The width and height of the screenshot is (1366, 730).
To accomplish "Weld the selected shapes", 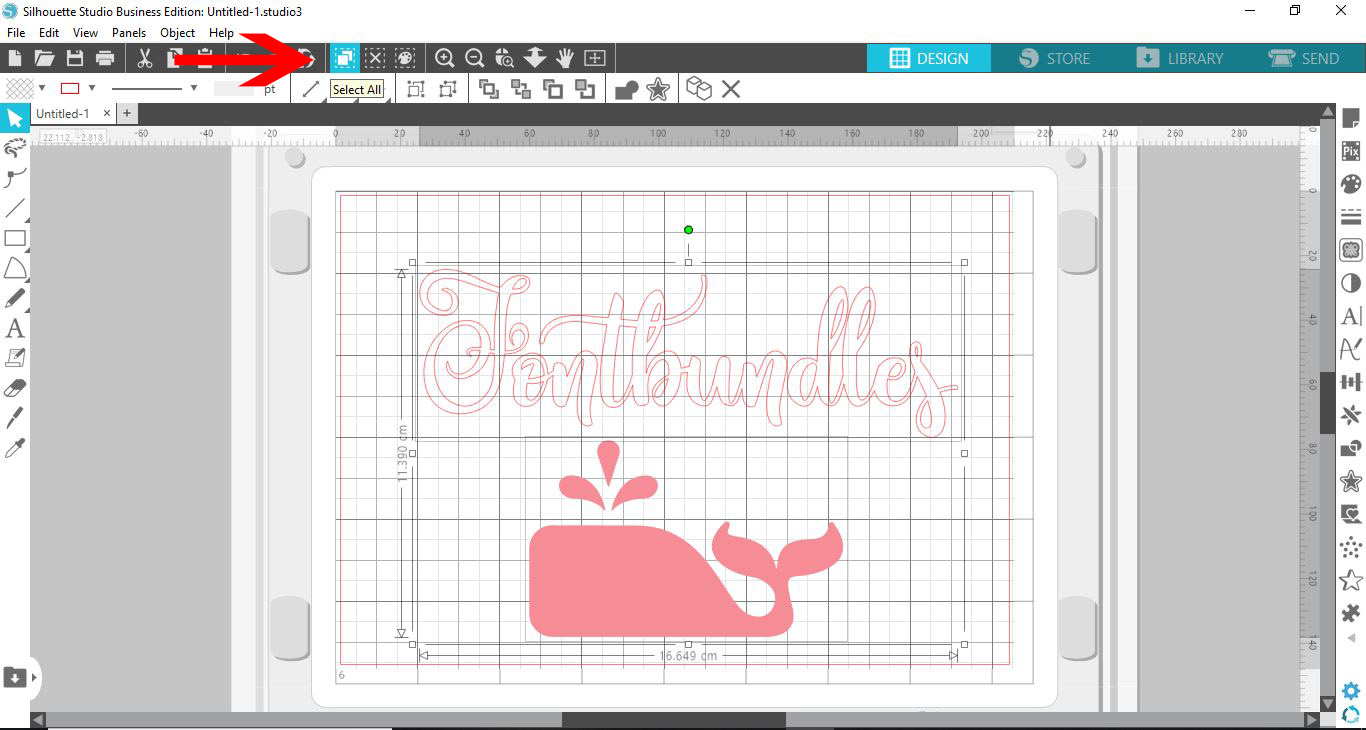I will pos(627,90).
